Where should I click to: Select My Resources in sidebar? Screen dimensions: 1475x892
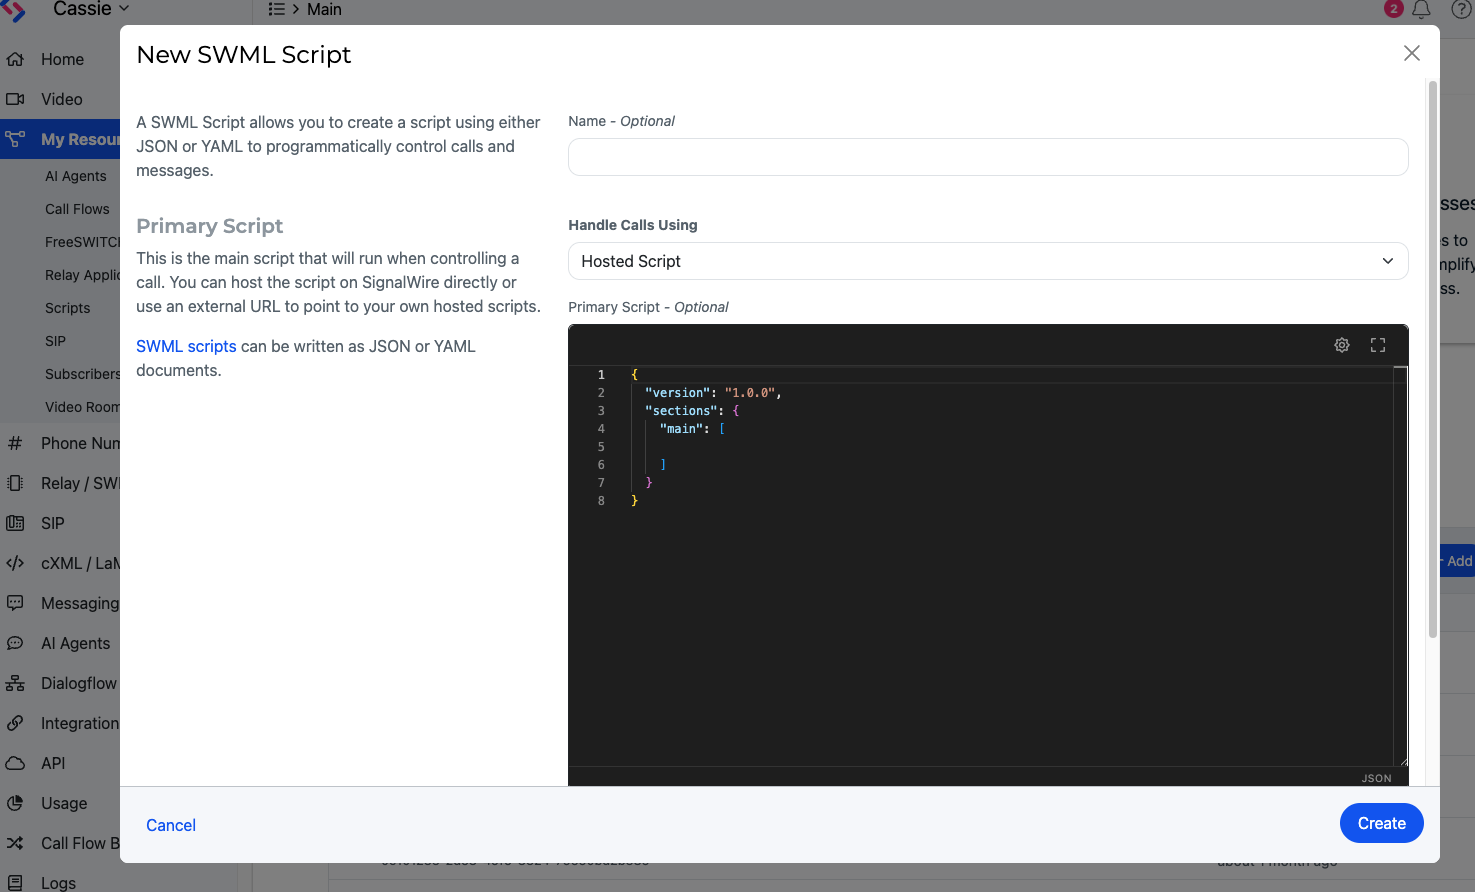[60, 139]
